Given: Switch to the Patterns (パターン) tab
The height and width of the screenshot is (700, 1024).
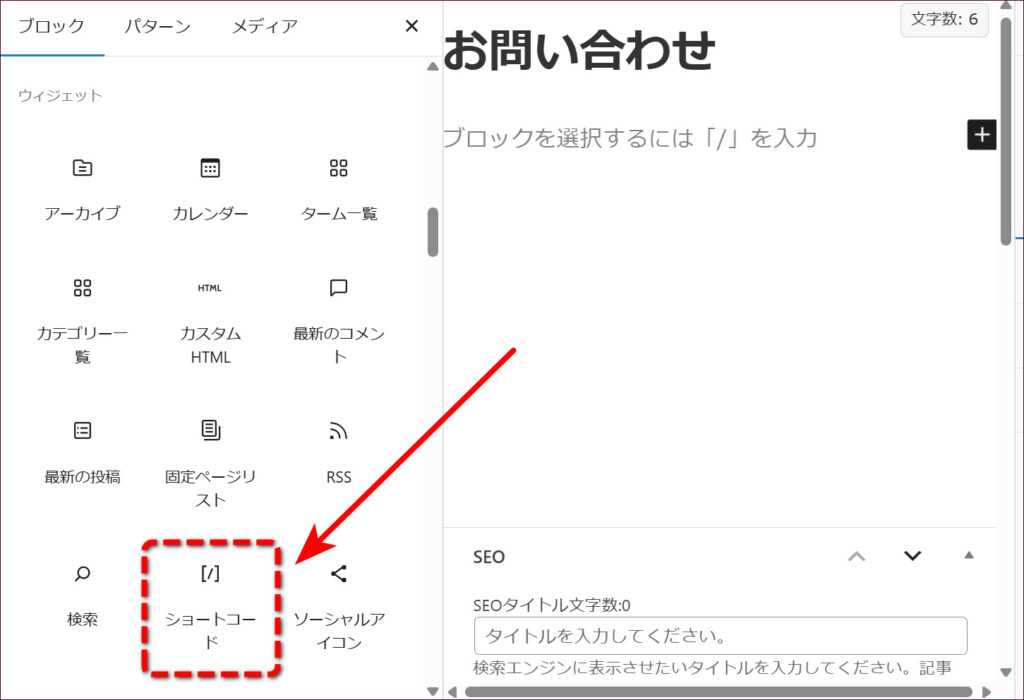Looking at the screenshot, I should coord(157,27).
